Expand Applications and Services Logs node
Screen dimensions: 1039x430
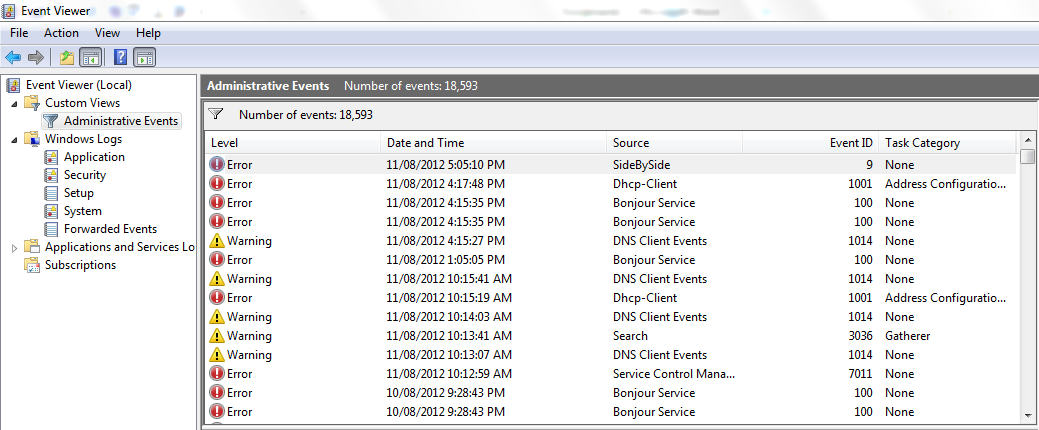[14, 247]
